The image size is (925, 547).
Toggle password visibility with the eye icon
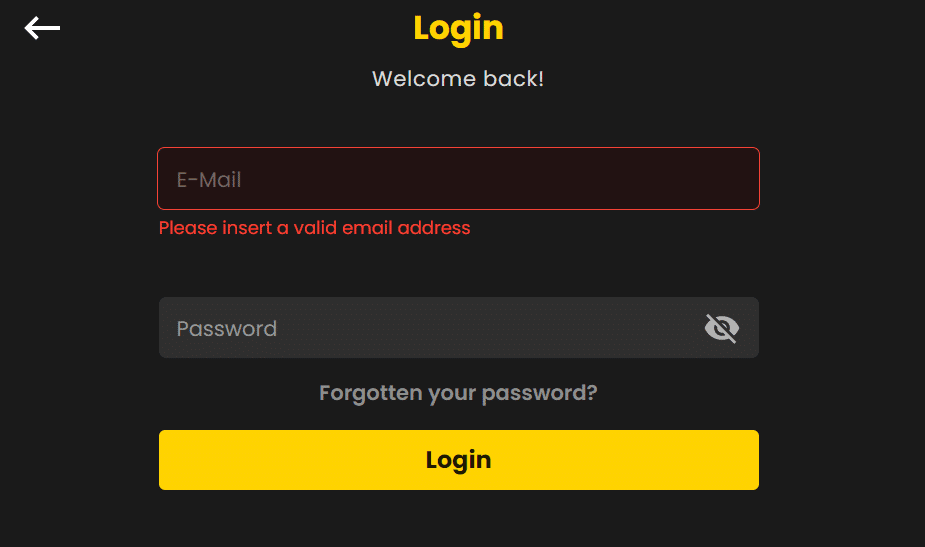(721, 328)
